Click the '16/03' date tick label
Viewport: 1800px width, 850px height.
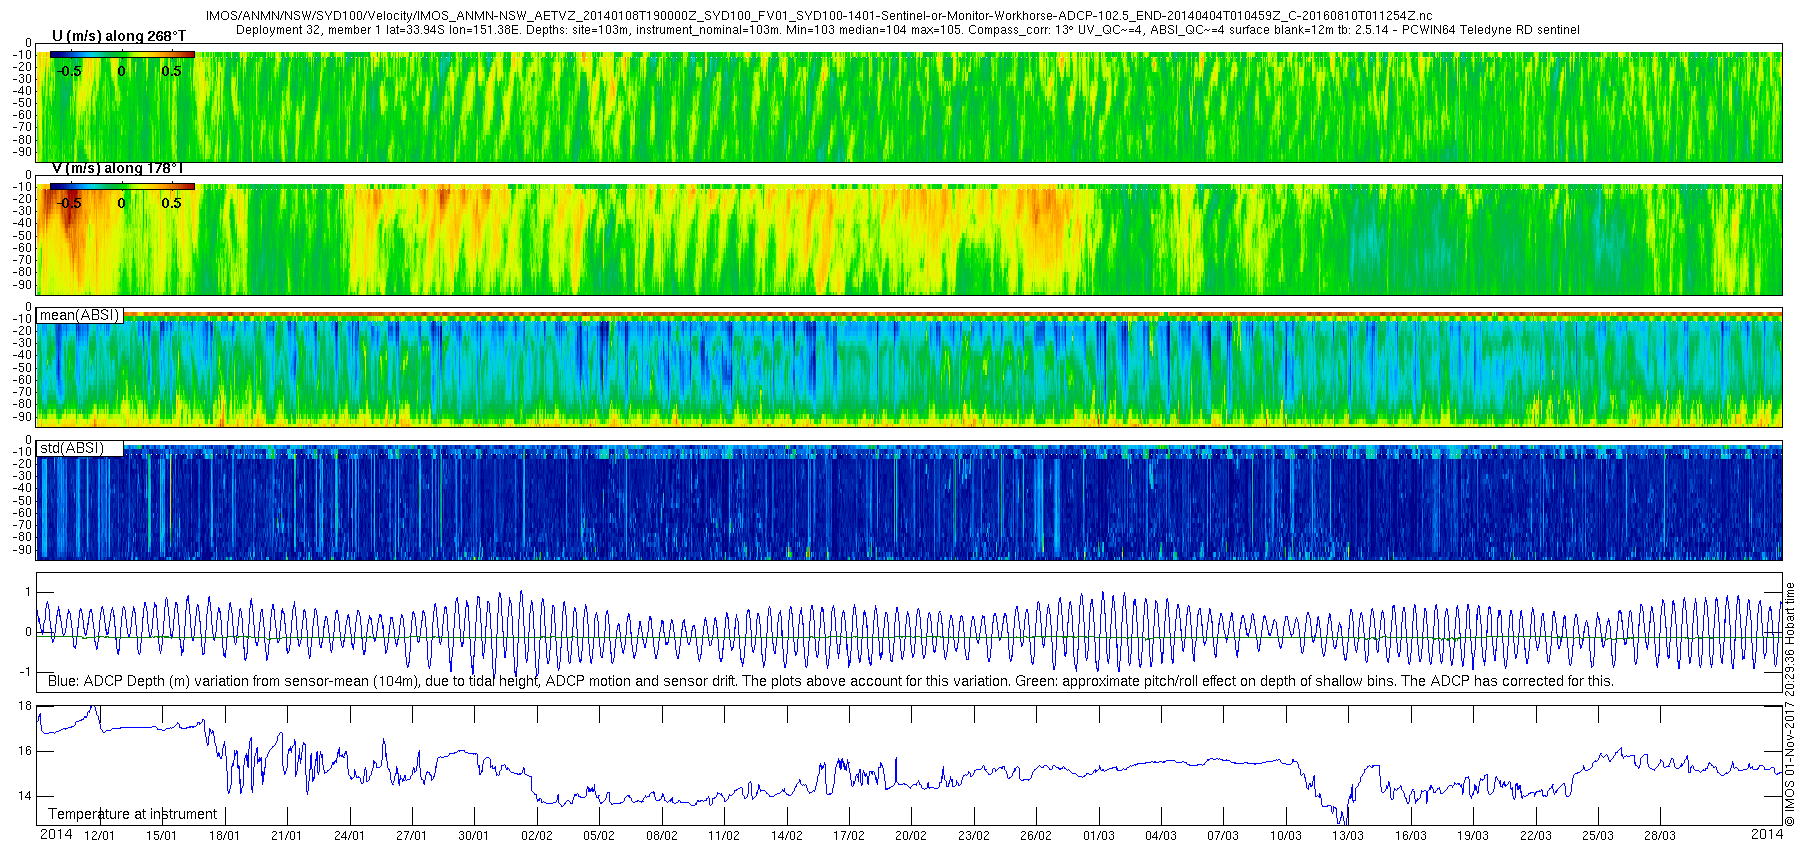(x=1411, y=836)
